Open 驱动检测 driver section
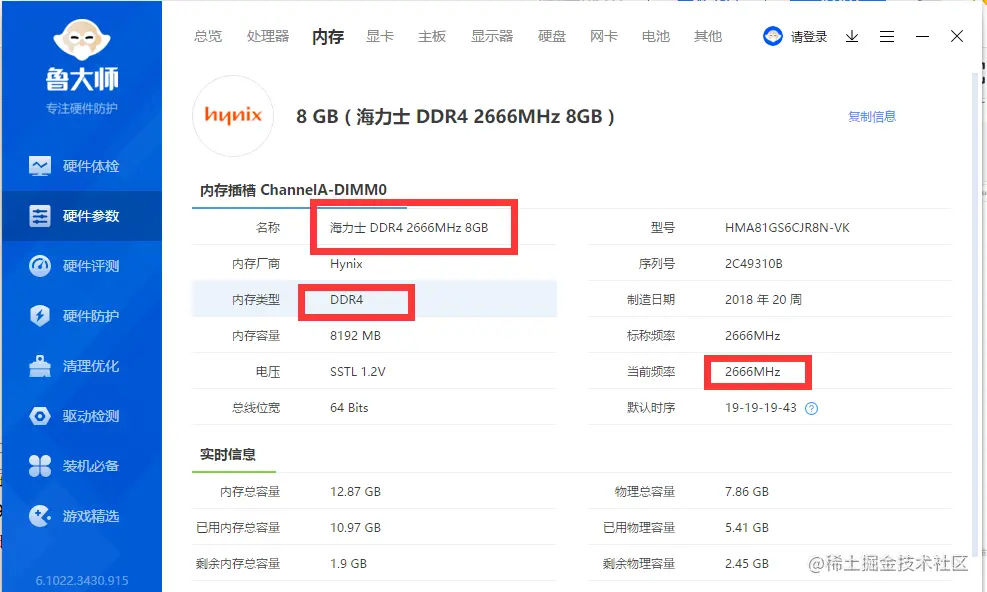Viewport: 987px width, 592px height. click(82, 416)
